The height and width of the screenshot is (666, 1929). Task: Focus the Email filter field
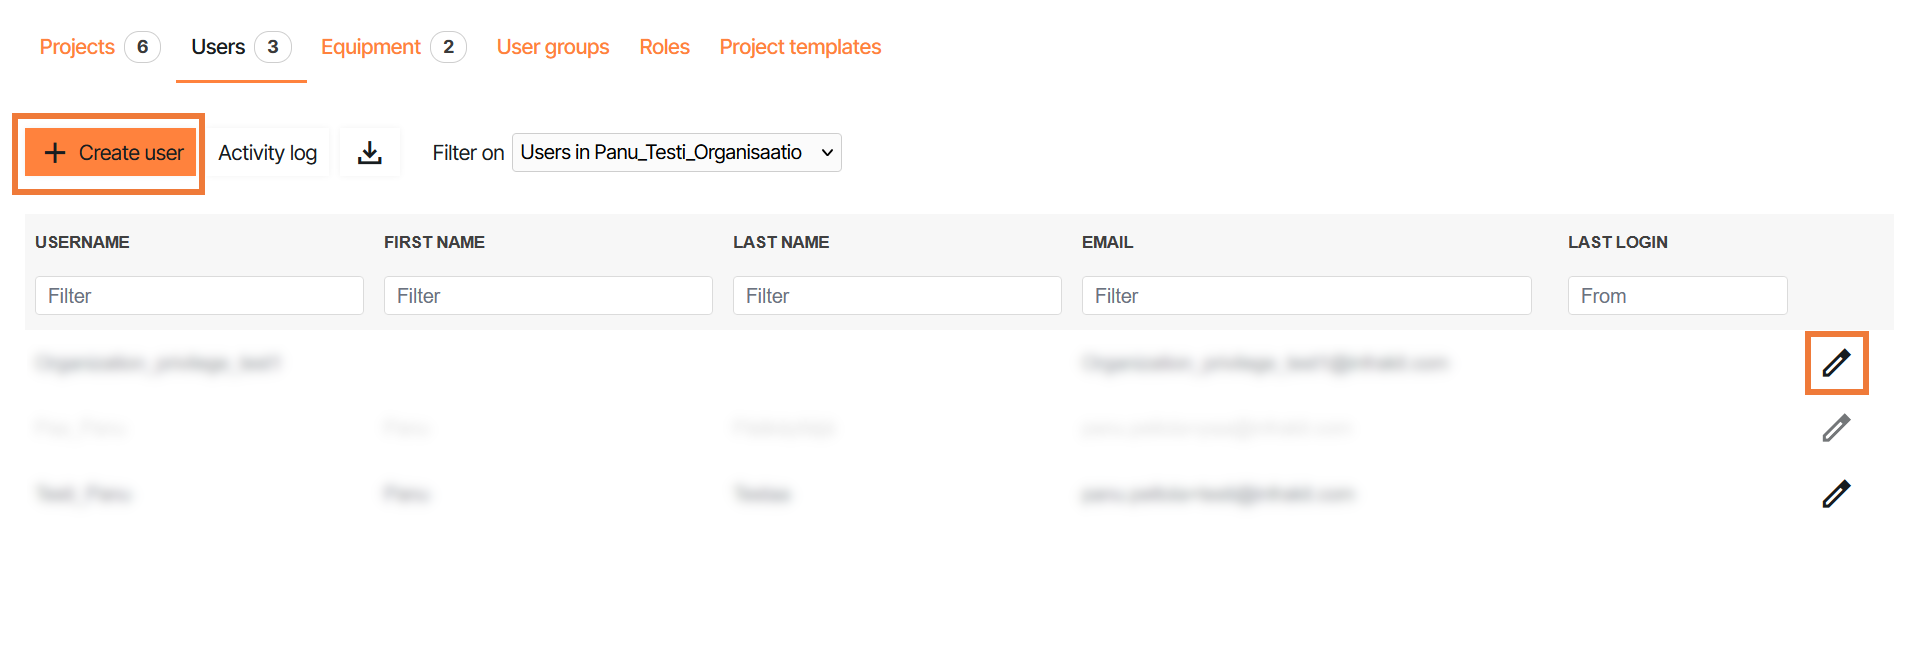pyautogui.click(x=1306, y=296)
